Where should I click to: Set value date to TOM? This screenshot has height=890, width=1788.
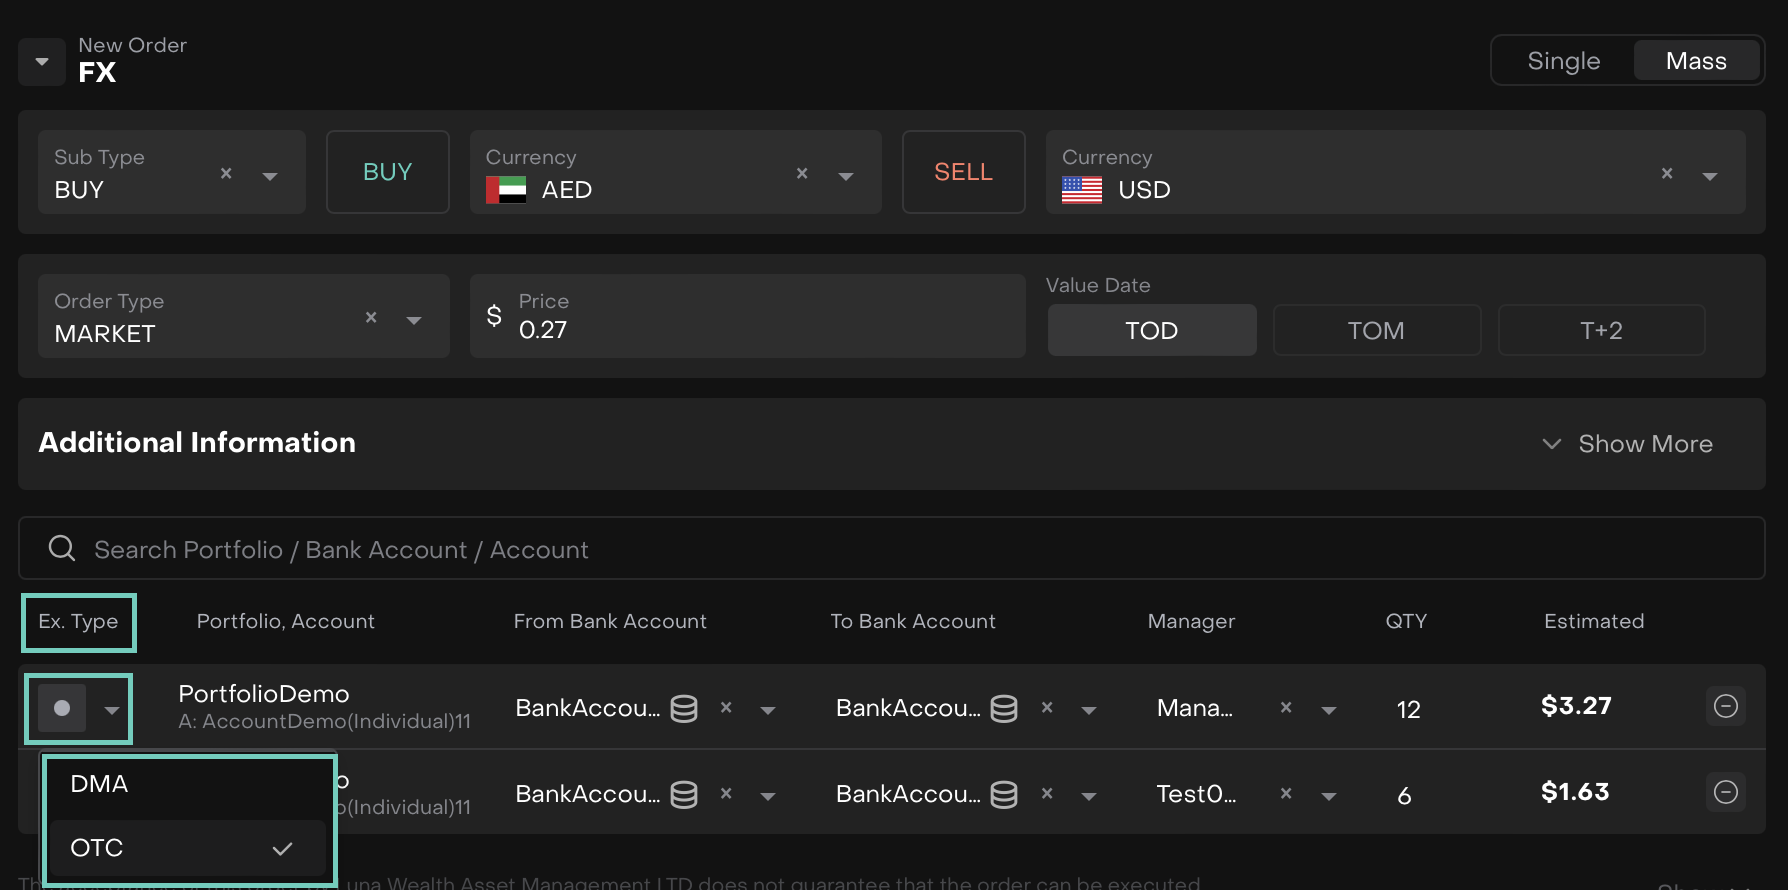1376,331
